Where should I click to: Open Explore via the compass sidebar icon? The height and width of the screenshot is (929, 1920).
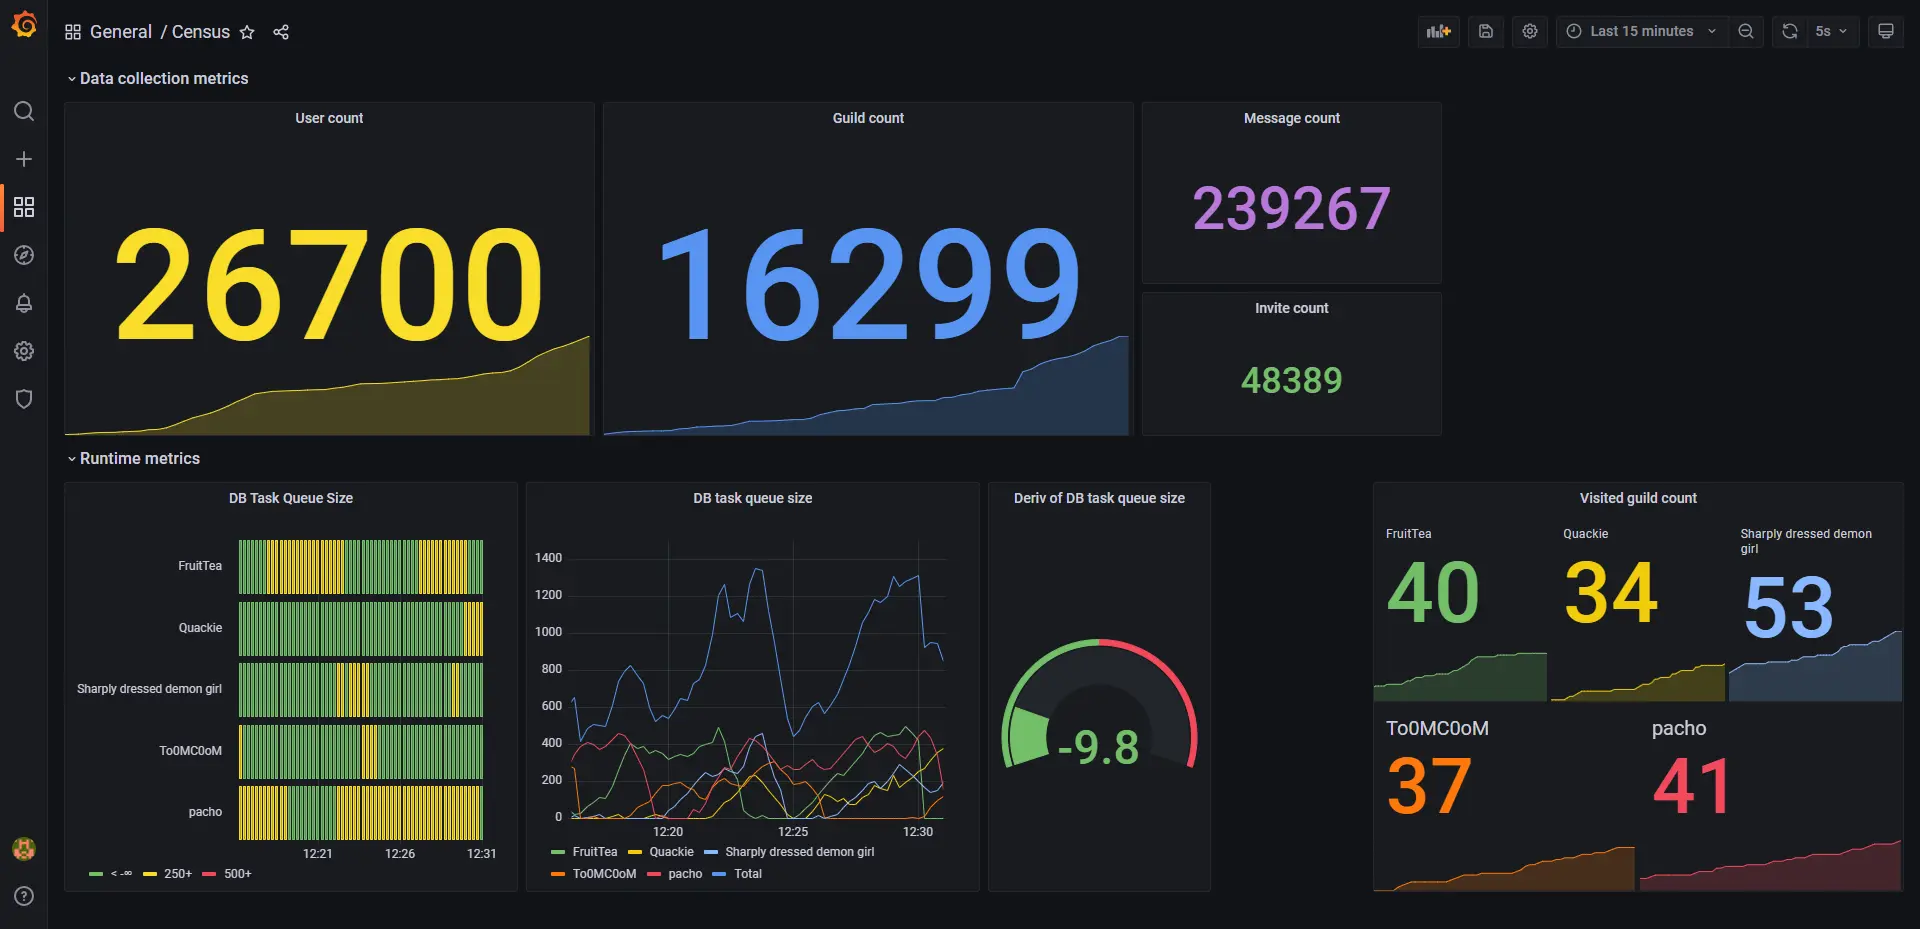(24, 255)
